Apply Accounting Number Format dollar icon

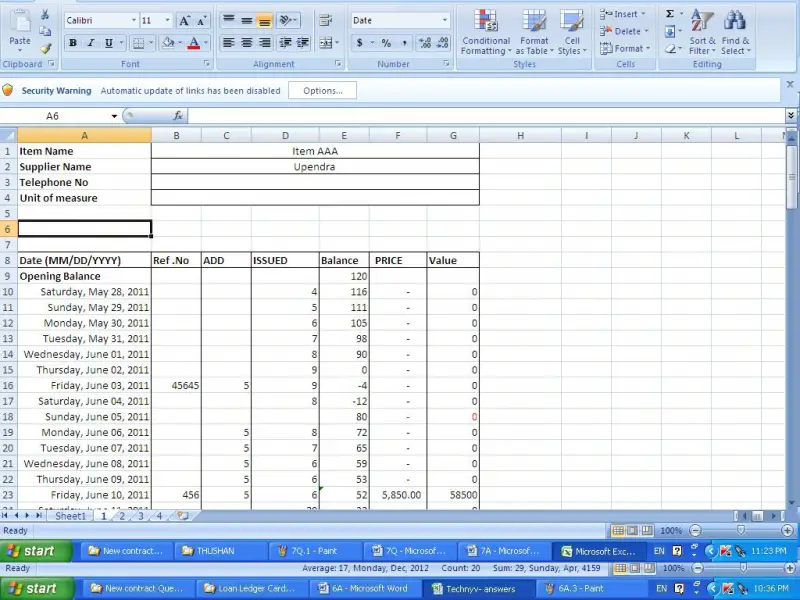pyautogui.click(x=360, y=43)
